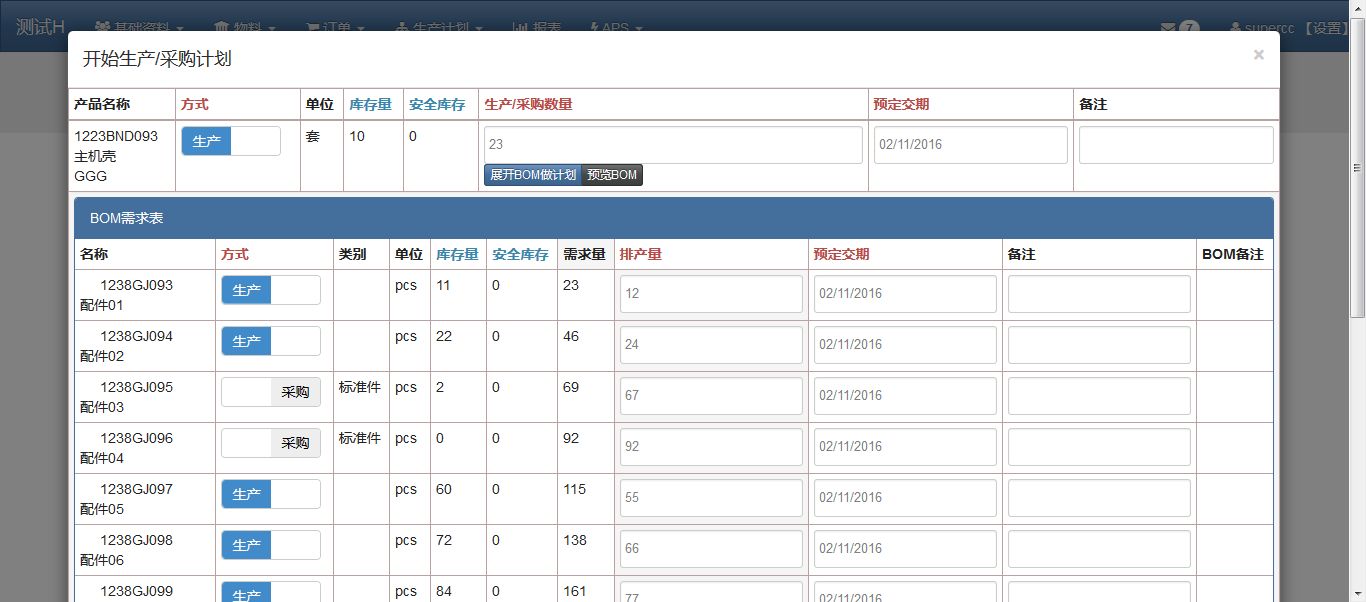Toggle 生产 switch in 配件05 row

tap(270, 494)
